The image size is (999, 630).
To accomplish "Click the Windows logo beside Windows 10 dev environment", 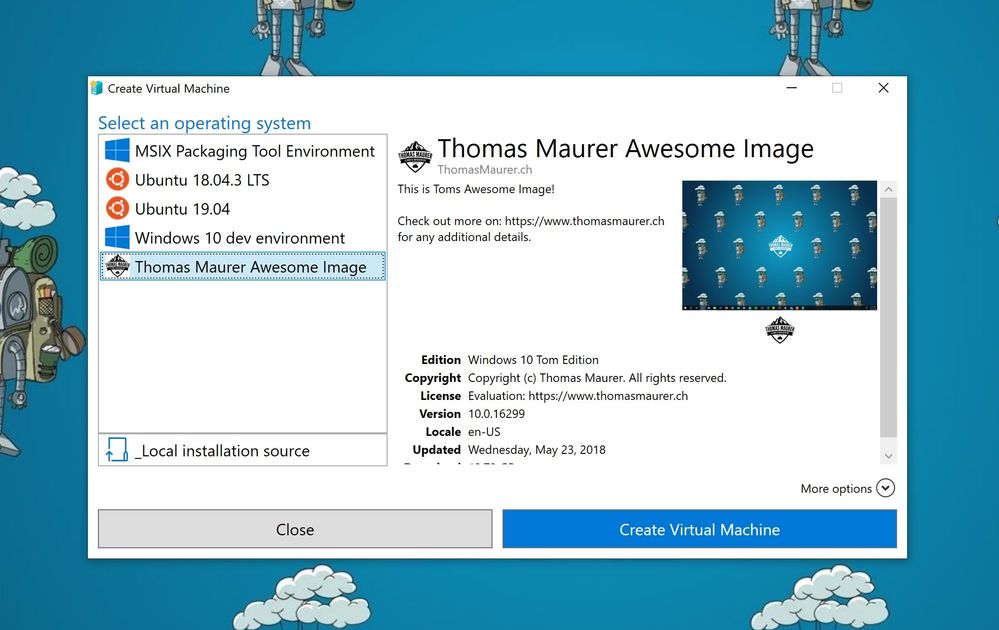I will [x=117, y=237].
